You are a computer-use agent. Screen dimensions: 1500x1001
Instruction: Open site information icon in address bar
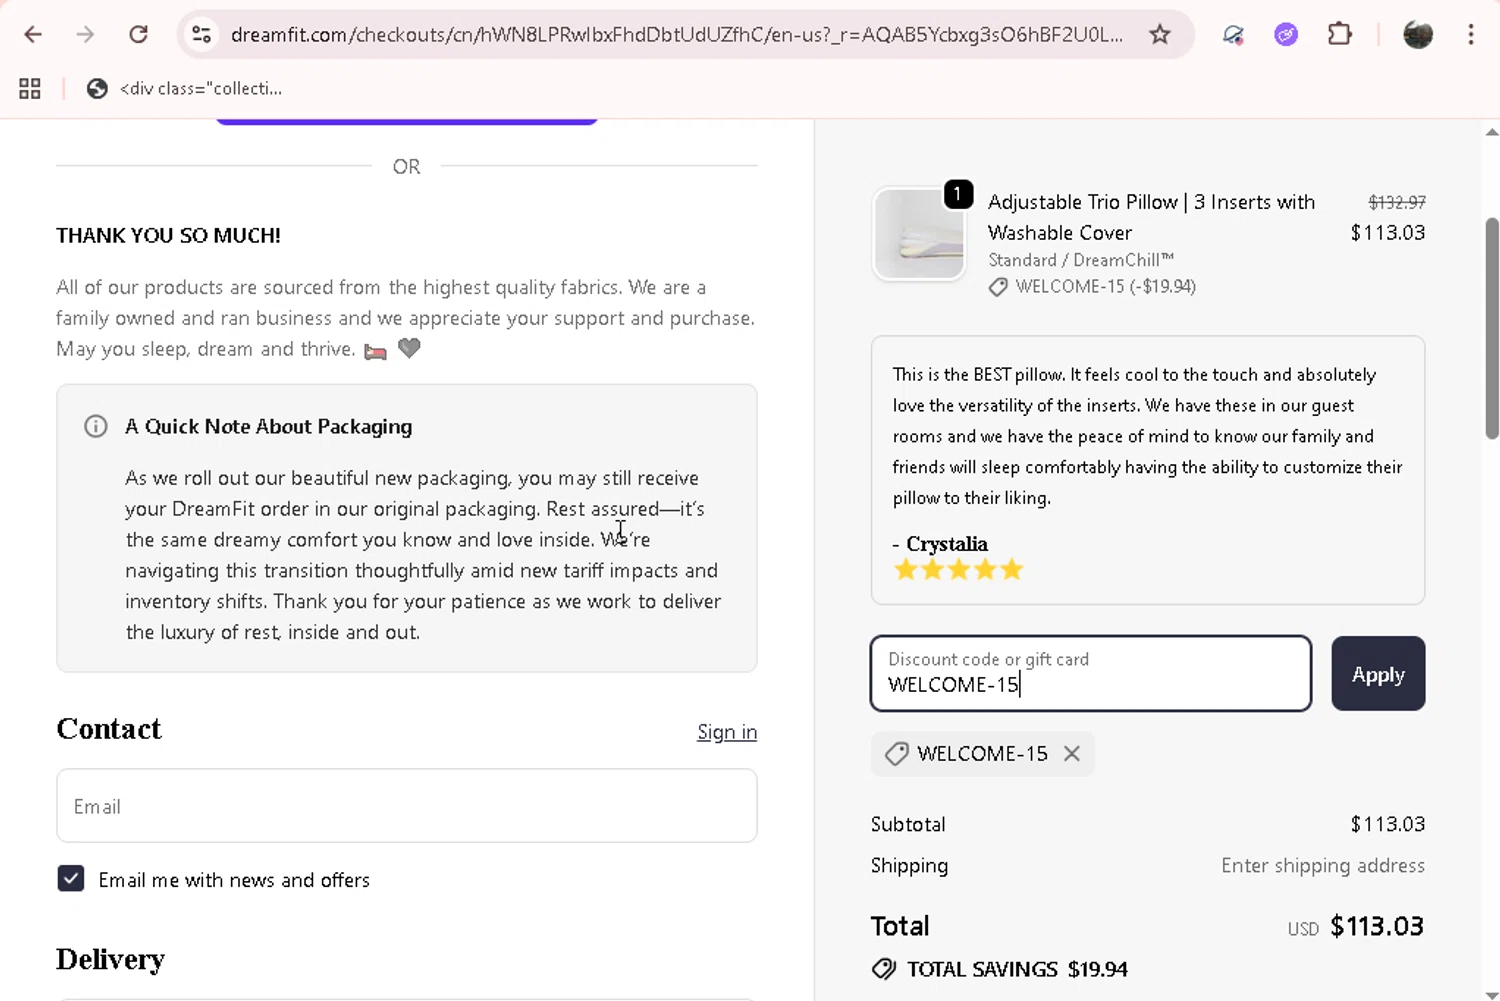(201, 35)
